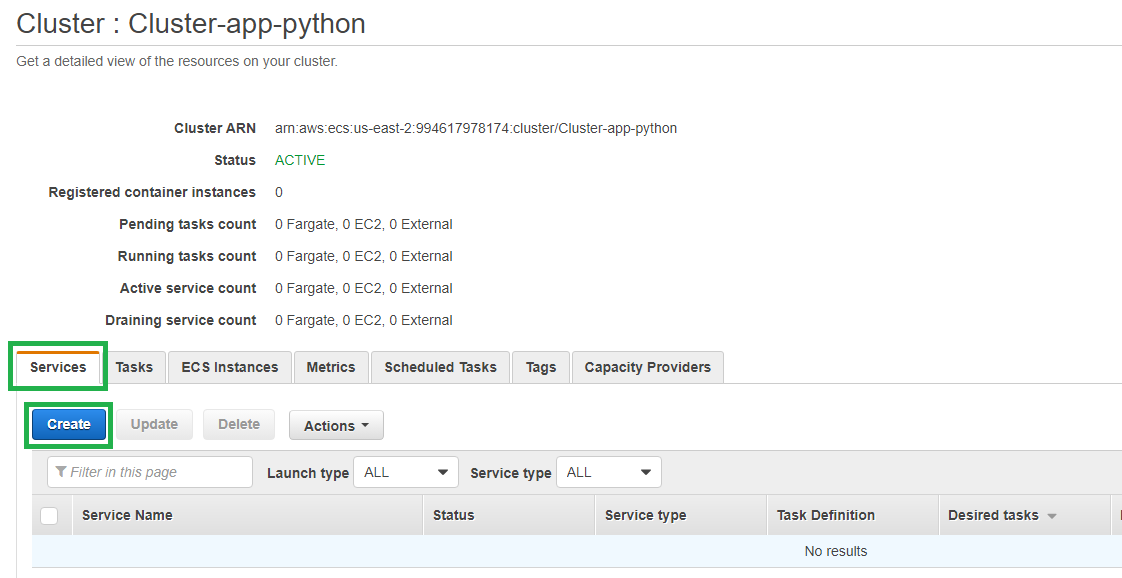
Task: Switch to the Tasks tab
Action: (134, 367)
